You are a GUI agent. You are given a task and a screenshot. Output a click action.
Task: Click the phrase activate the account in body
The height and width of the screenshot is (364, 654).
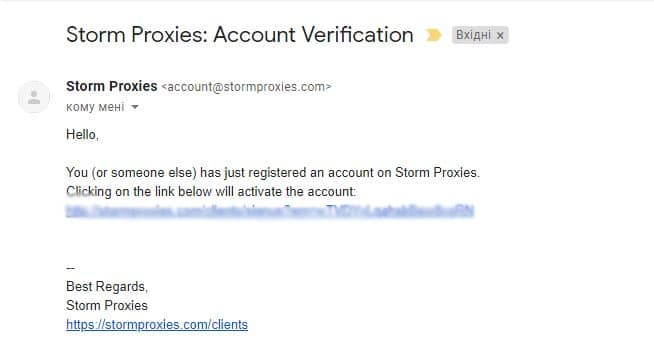[x=320, y=192]
